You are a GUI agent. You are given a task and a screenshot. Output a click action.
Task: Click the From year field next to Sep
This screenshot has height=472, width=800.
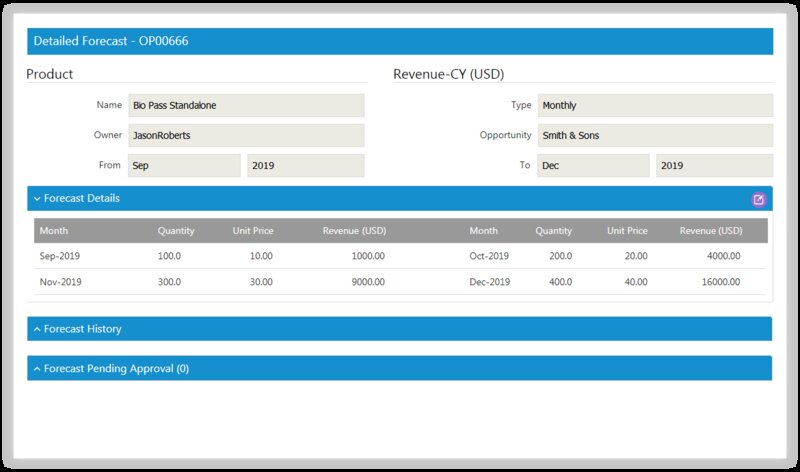coord(305,165)
